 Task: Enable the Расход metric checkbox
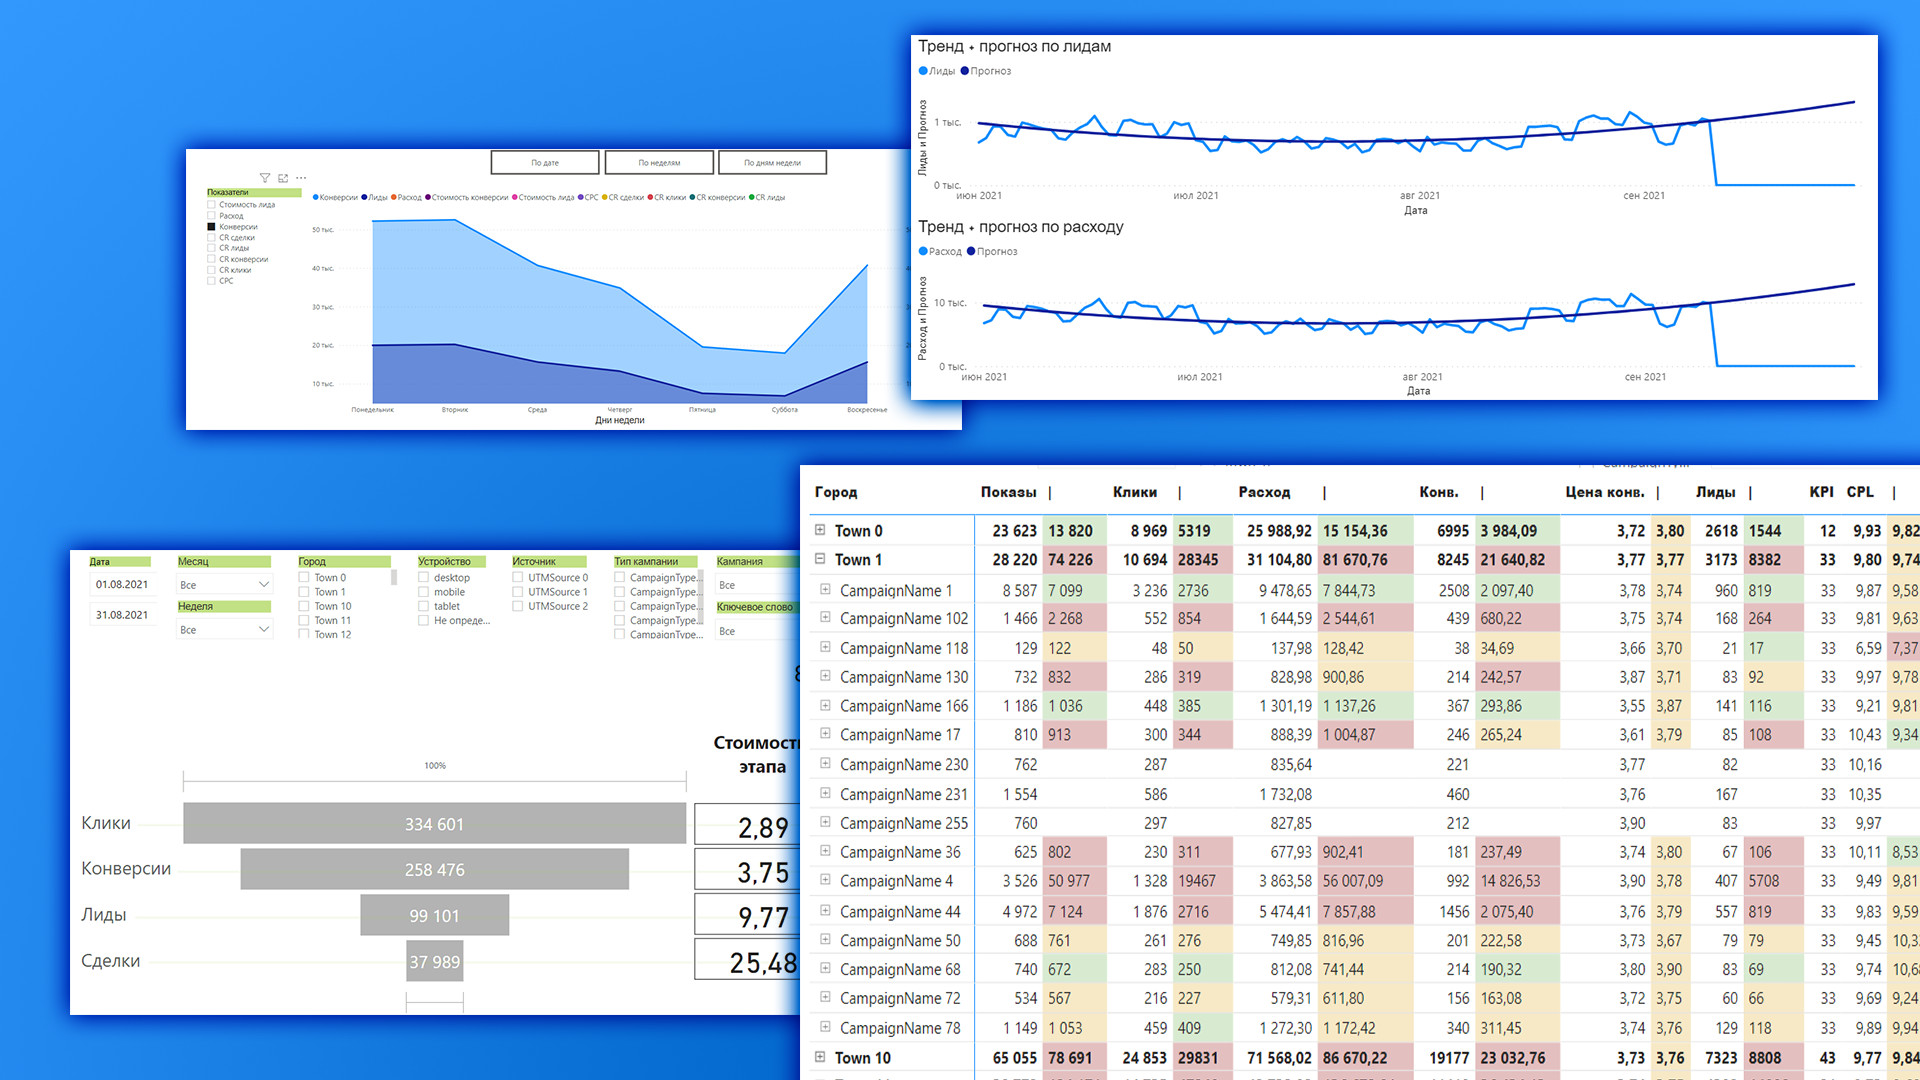coord(211,216)
